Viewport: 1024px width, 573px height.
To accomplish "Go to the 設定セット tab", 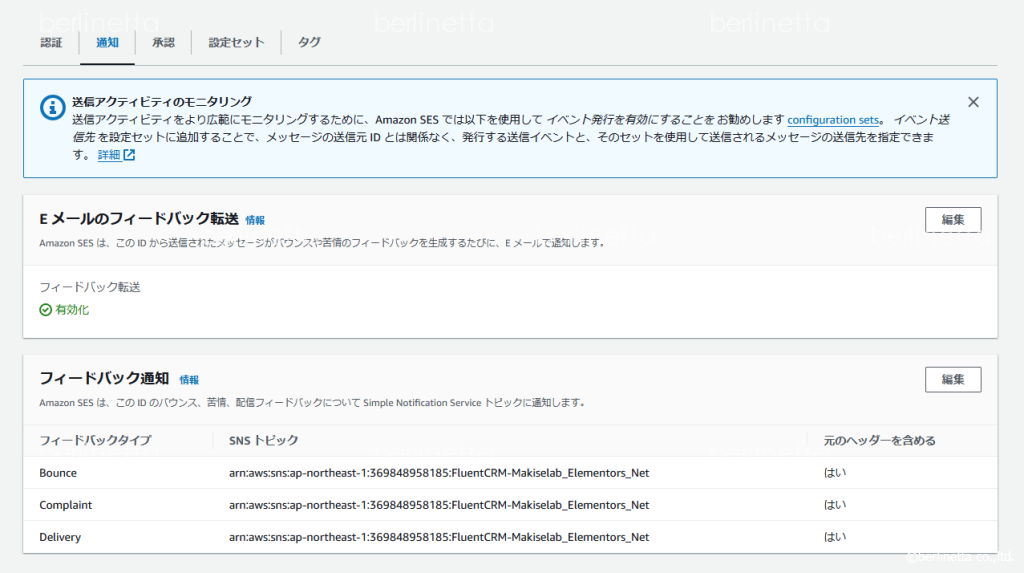I will (x=236, y=42).
